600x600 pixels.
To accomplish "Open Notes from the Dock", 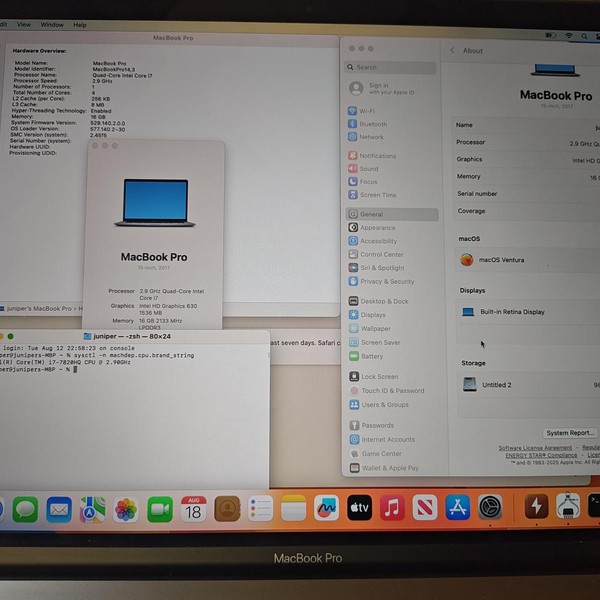I will [293, 508].
